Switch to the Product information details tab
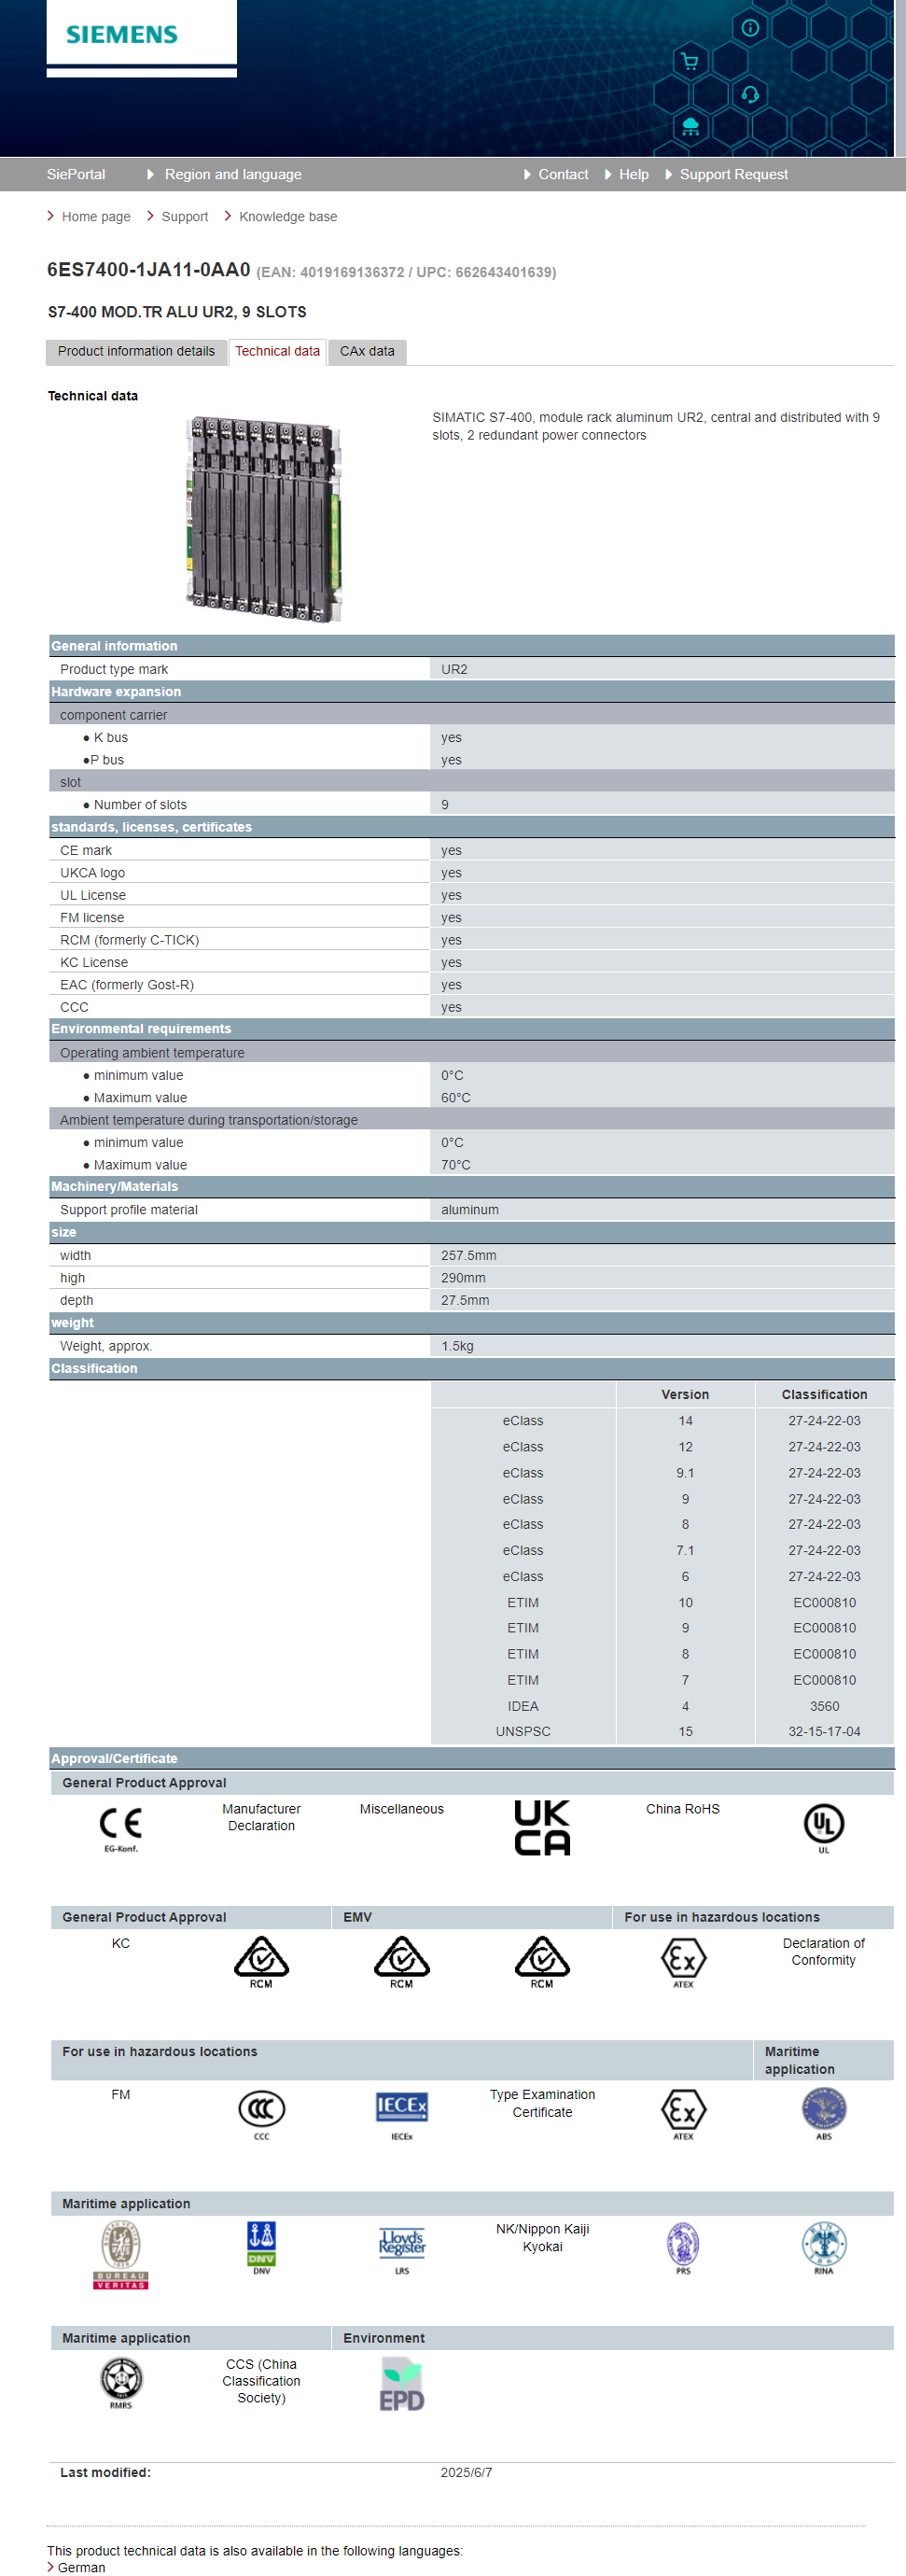 point(136,351)
